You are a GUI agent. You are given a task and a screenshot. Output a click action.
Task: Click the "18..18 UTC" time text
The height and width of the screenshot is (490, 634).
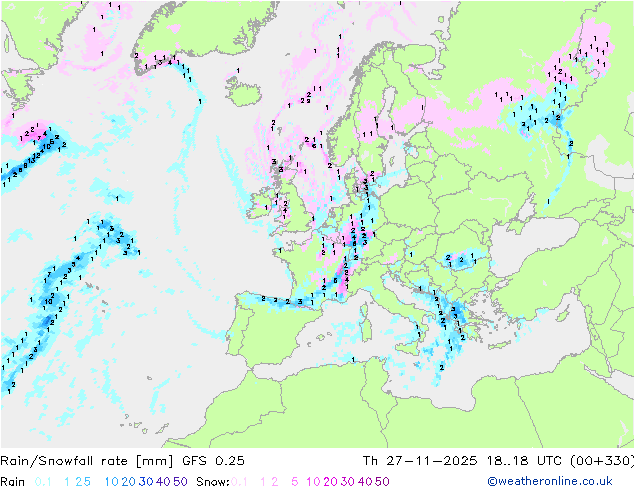point(524,460)
